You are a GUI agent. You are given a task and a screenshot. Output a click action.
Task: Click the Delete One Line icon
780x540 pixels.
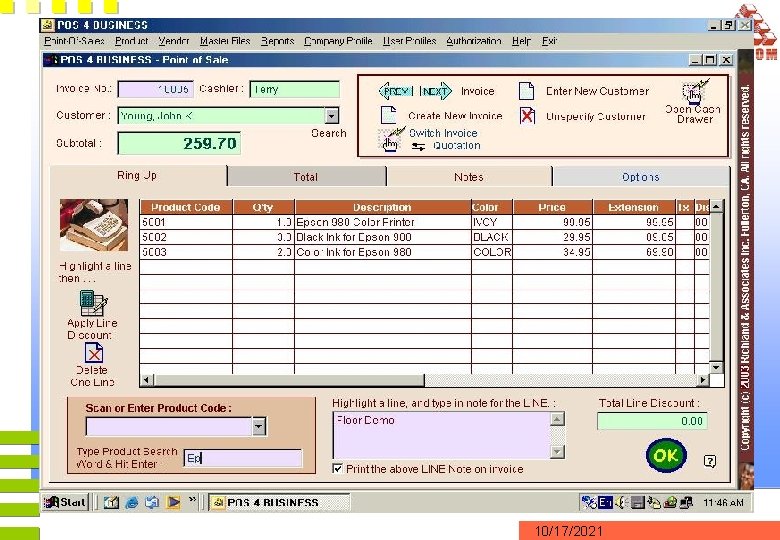point(94,353)
